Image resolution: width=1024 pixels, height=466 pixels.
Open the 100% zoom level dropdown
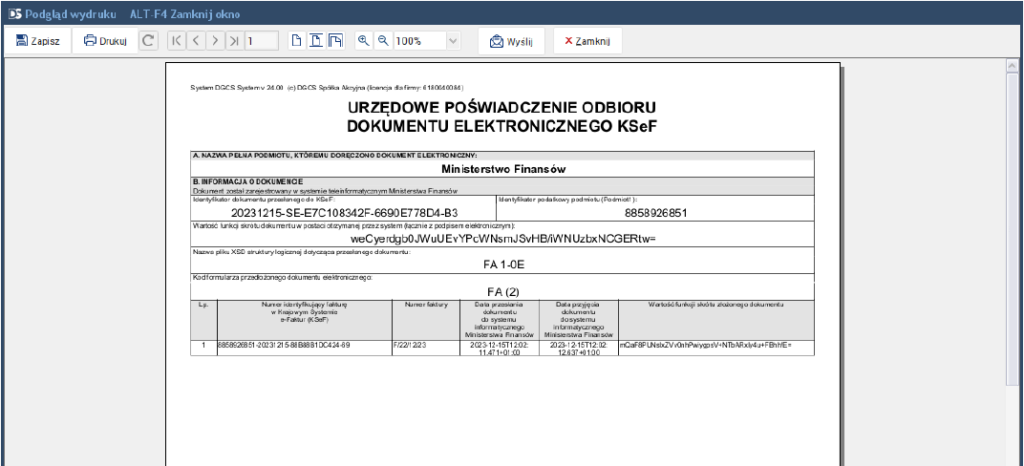click(x=453, y=41)
